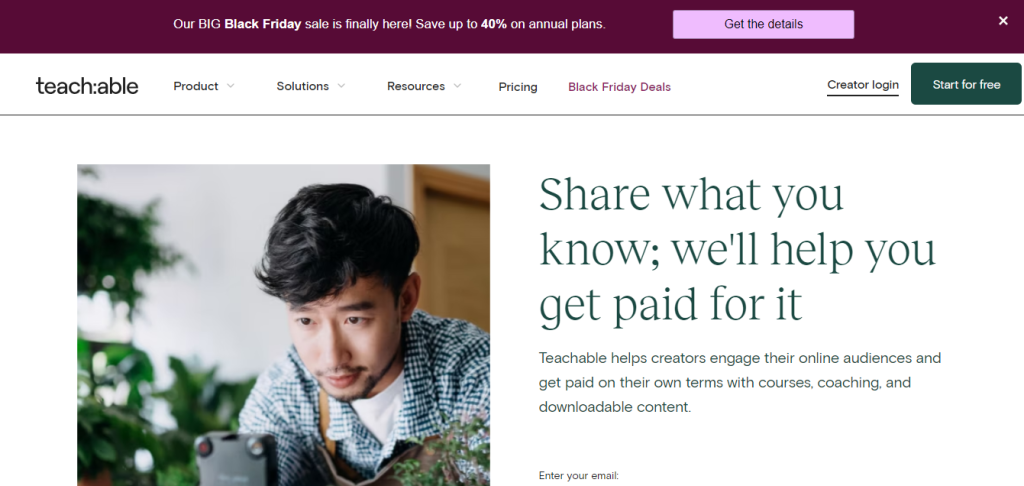This screenshot has height=486, width=1024.
Task: Click the teach:able logo
Action: click(x=87, y=86)
